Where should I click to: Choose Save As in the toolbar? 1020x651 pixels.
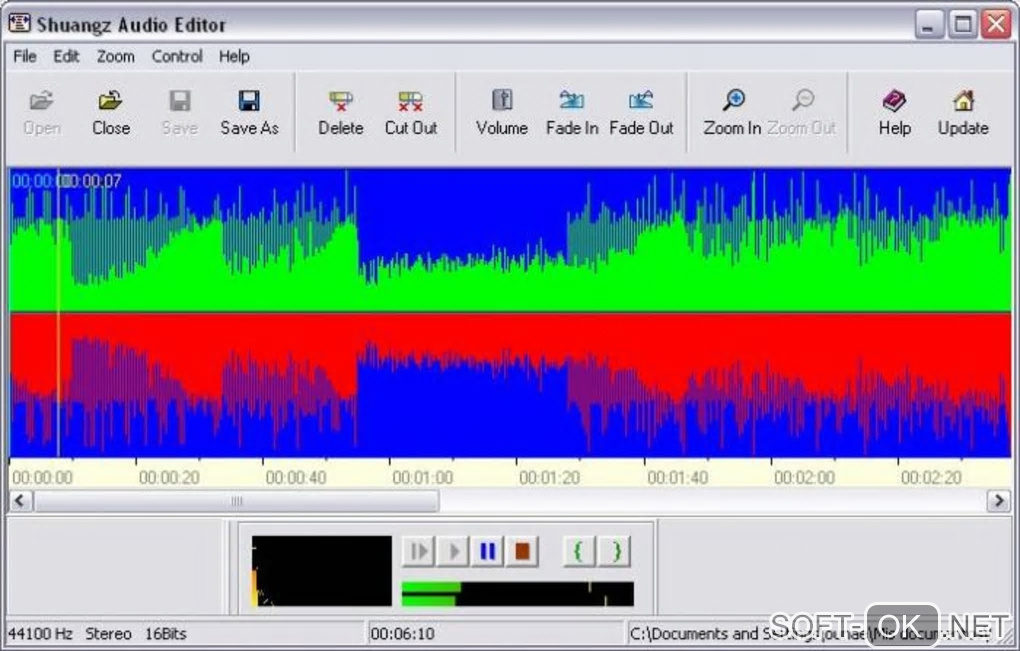pos(249,113)
